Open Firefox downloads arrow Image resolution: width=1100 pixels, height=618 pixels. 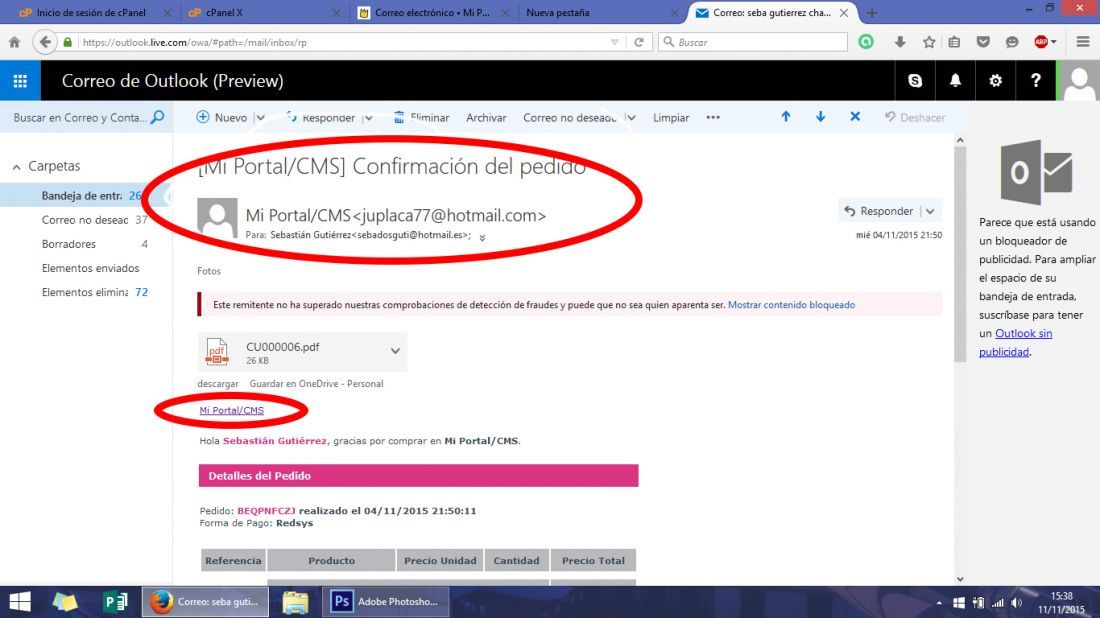(899, 42)
